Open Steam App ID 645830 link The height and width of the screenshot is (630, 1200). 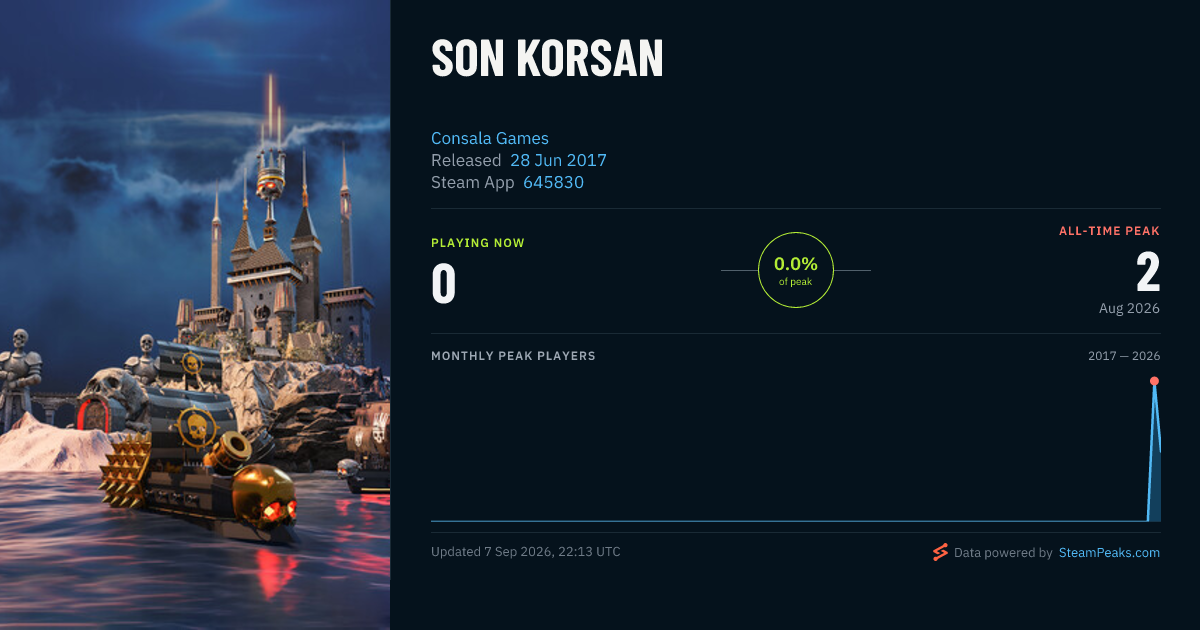(x=553, y=182)
